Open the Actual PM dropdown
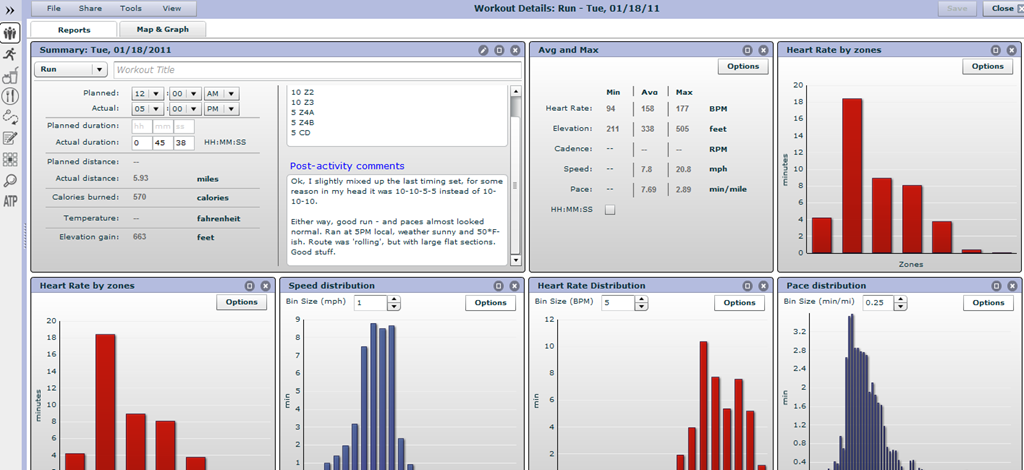This screenshot has width=1024, height=470. pyautogui.click(x=222, y=109)
